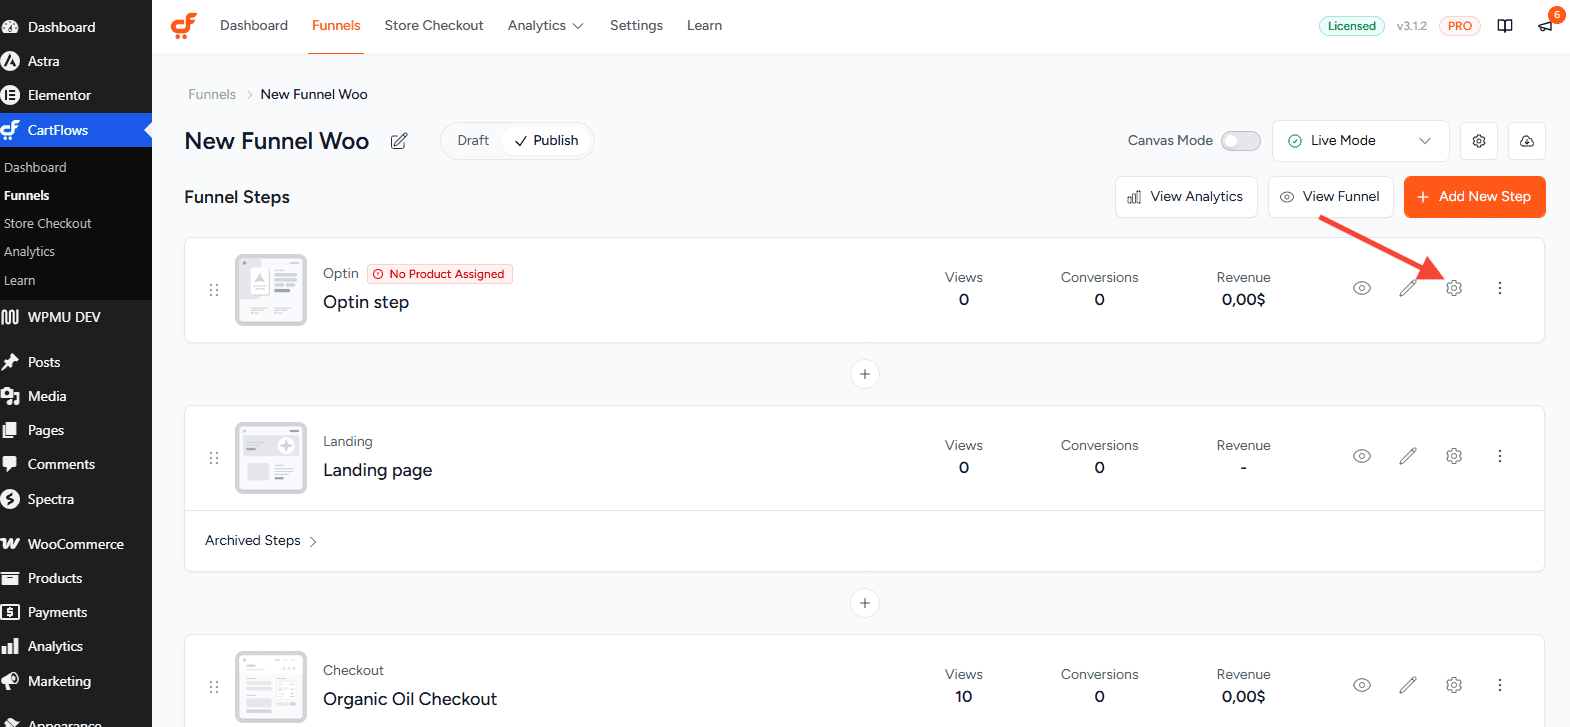
Task: Go to Dashboard tab in CartFlows header
Action: (x=254, y=26)
